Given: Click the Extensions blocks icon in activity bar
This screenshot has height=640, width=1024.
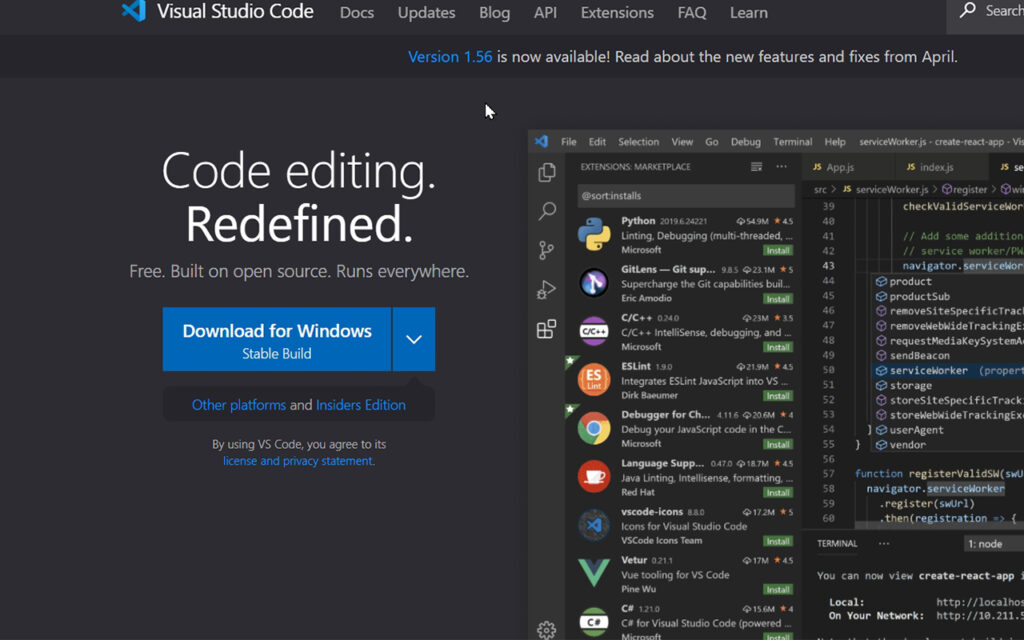Looking at the screenshot, I should 546,329.
